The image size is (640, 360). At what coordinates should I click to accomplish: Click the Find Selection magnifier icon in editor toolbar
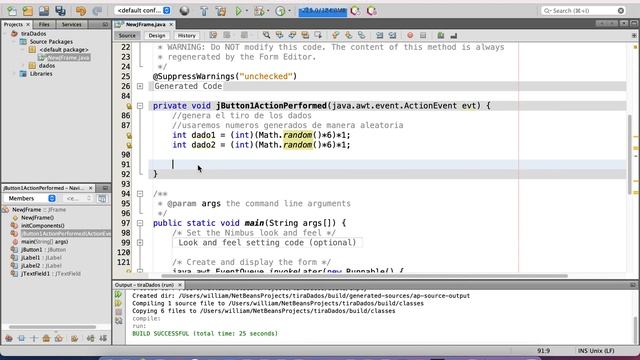coord(266,36)
